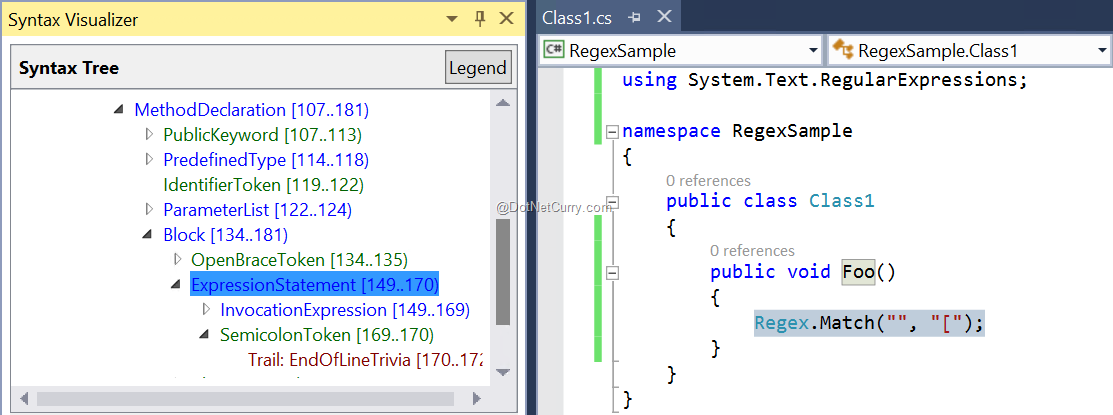1113x415 pixels.
Task: Click syntax tree horizontal scrollbar left arrow
Action: tap(25, 397)
